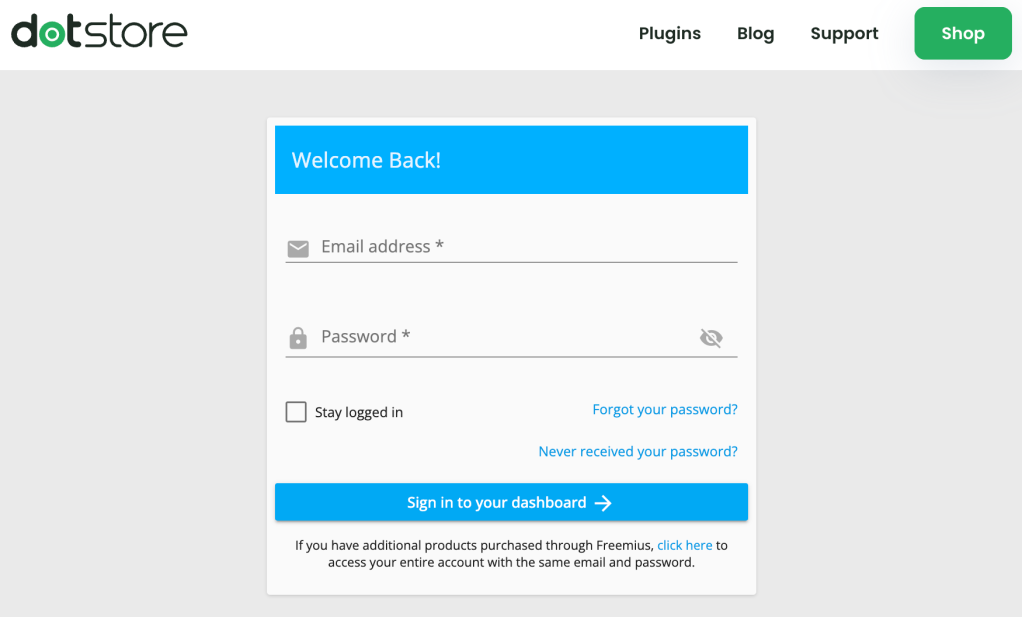Focus the Password input field
Screen dimensions: 1022x617
click(508, 337)
